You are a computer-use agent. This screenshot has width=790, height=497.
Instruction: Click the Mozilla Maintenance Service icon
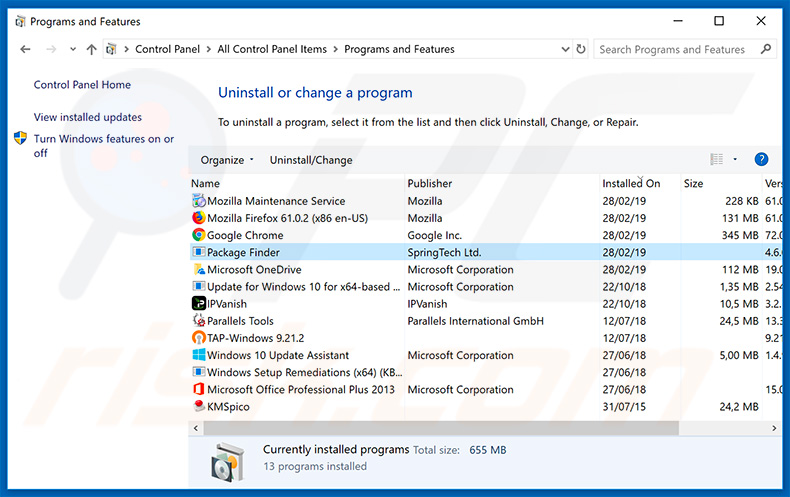tap(199, 201)
